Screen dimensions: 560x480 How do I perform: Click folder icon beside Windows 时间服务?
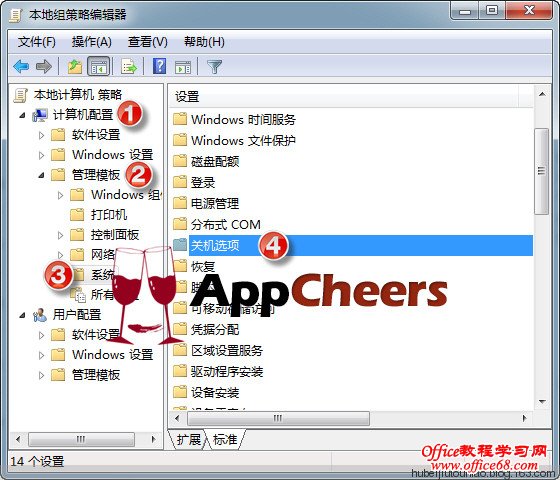(x=180, y=119)
